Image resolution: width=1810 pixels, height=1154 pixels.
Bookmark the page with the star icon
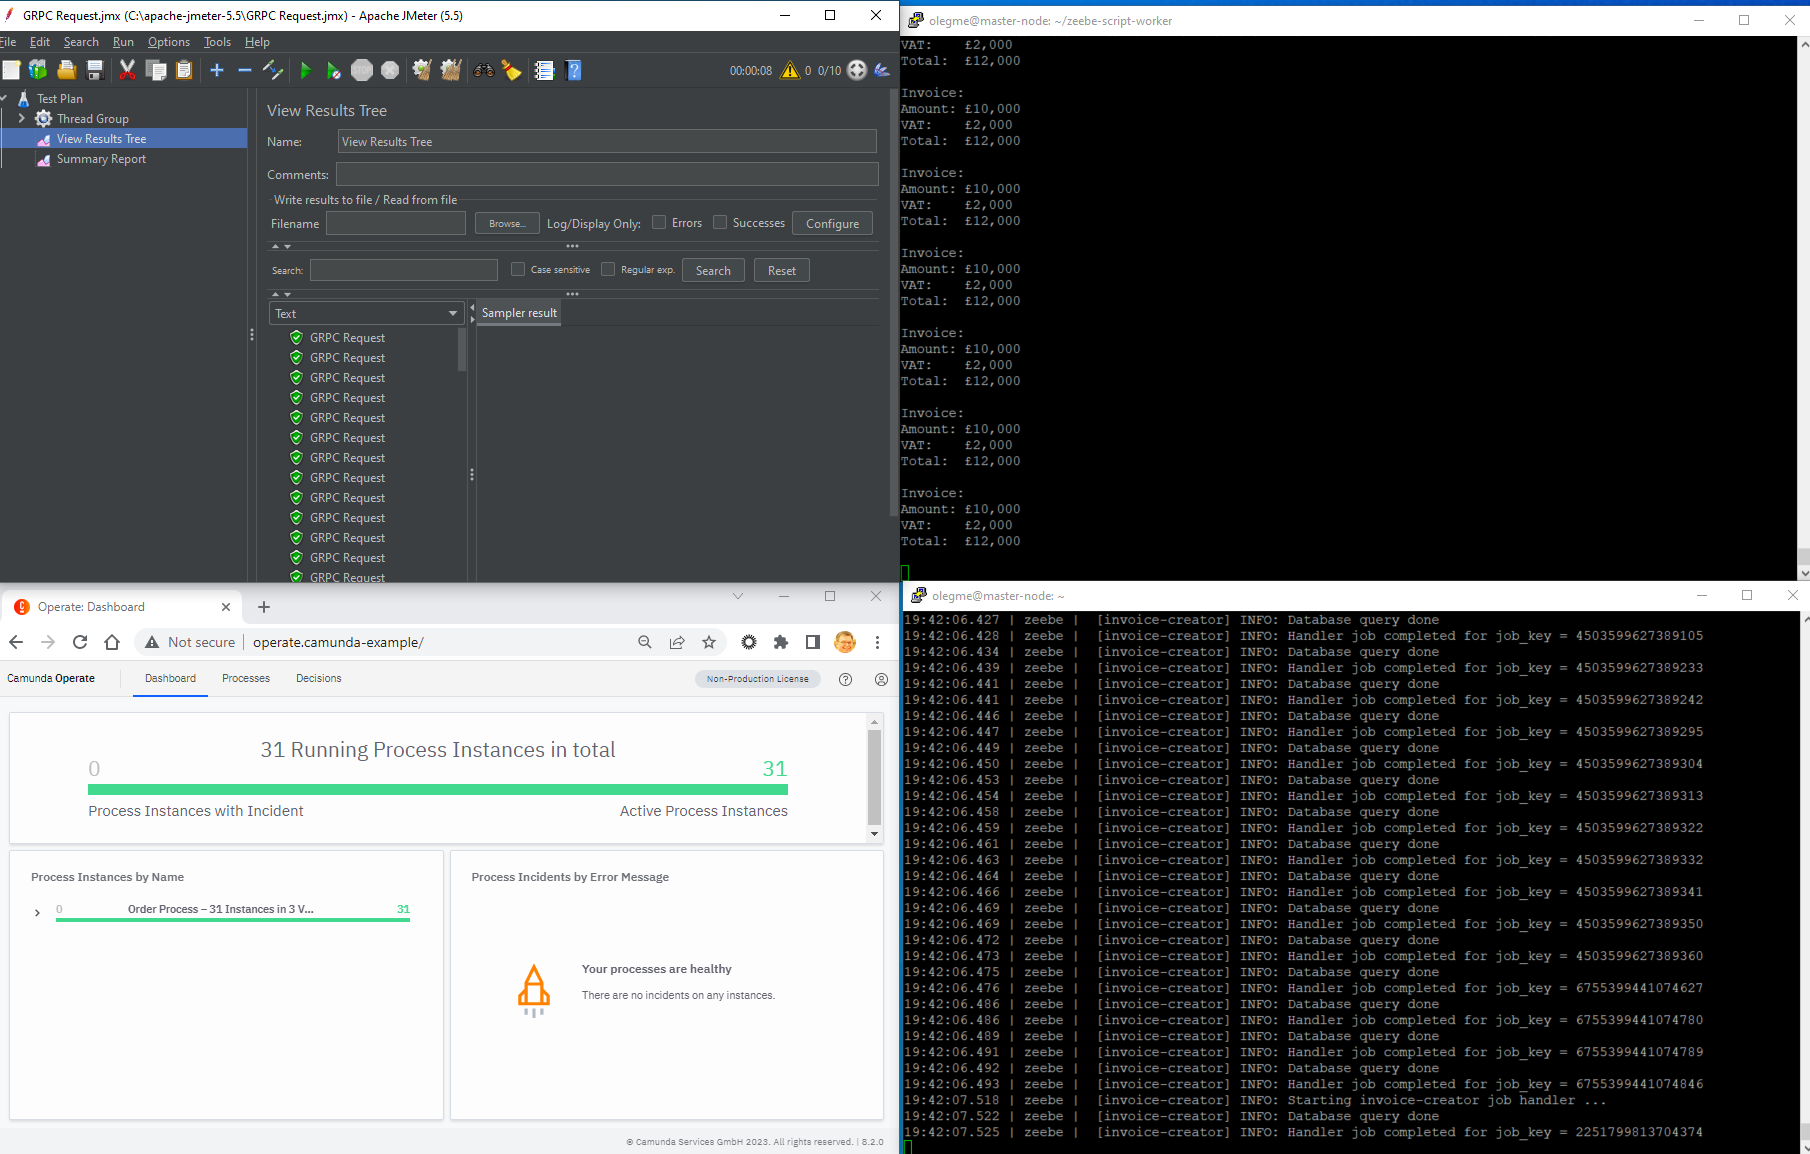coord(709,642)
